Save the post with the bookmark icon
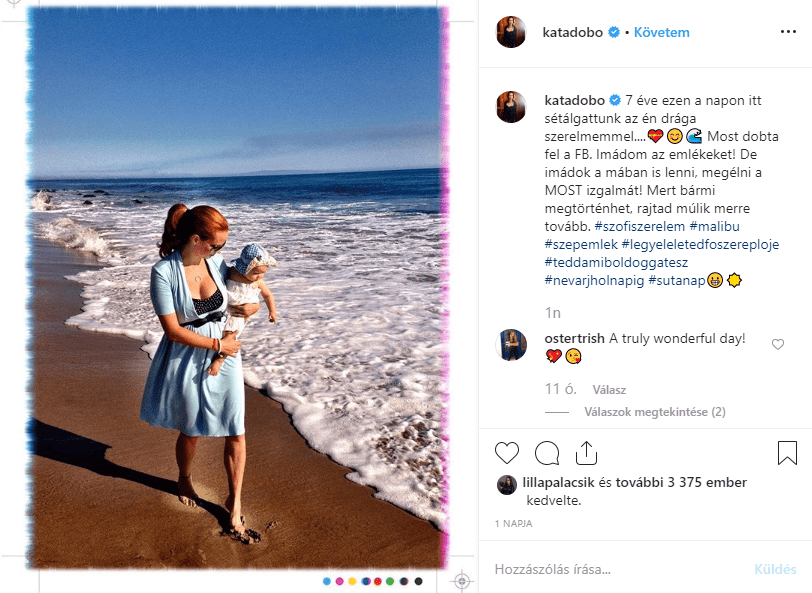Image resolution: width=812 pixels, height=593 pixels. (x=787, y=453)
